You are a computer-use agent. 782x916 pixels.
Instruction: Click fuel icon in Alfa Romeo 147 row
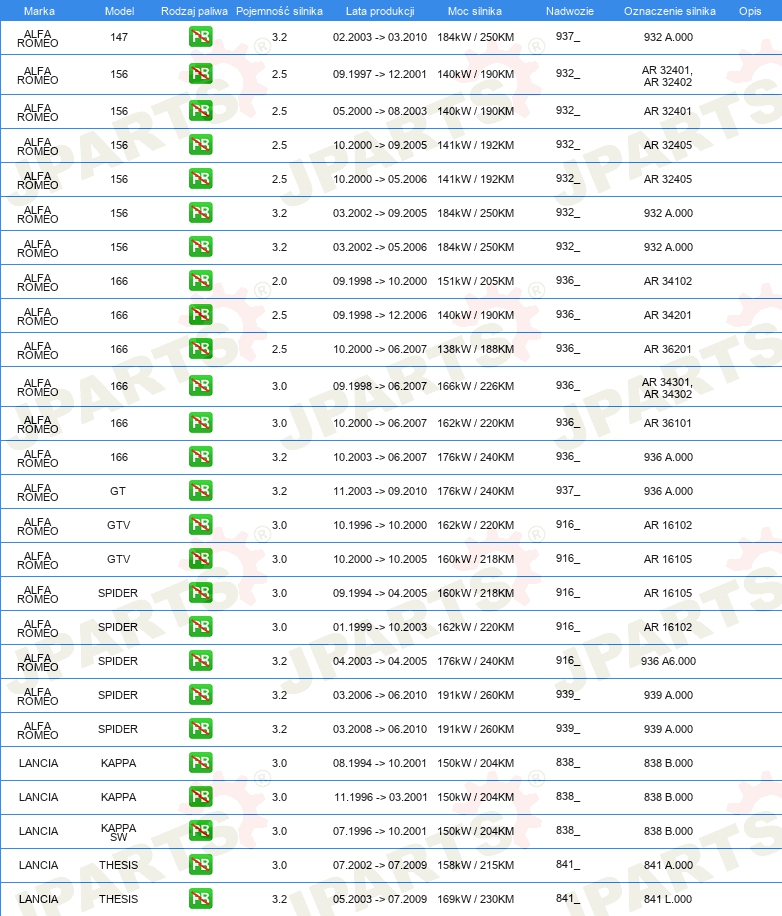[x=200, y=37]
